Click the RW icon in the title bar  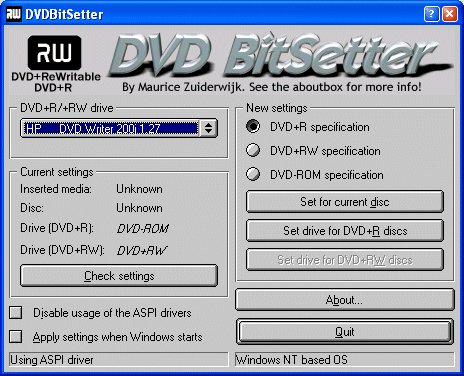point(14,14)
